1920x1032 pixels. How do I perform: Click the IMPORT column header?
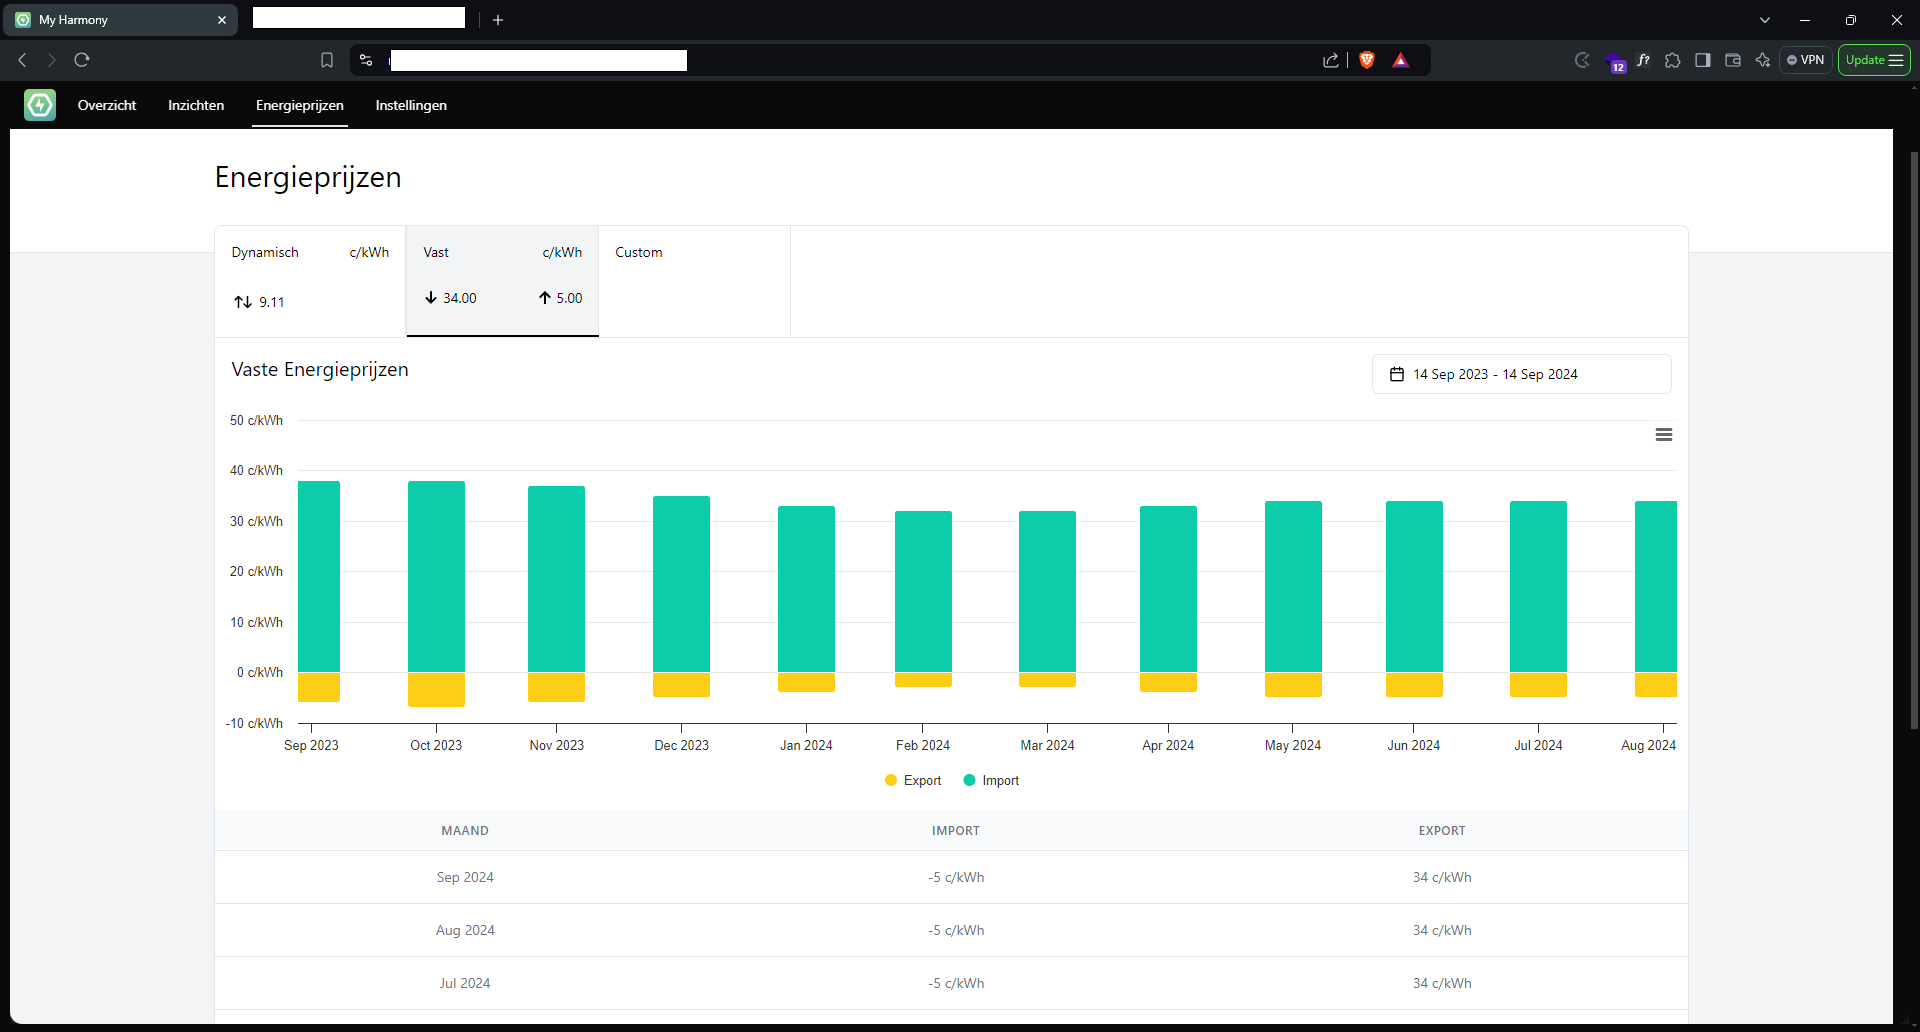[x=956, y=830]
